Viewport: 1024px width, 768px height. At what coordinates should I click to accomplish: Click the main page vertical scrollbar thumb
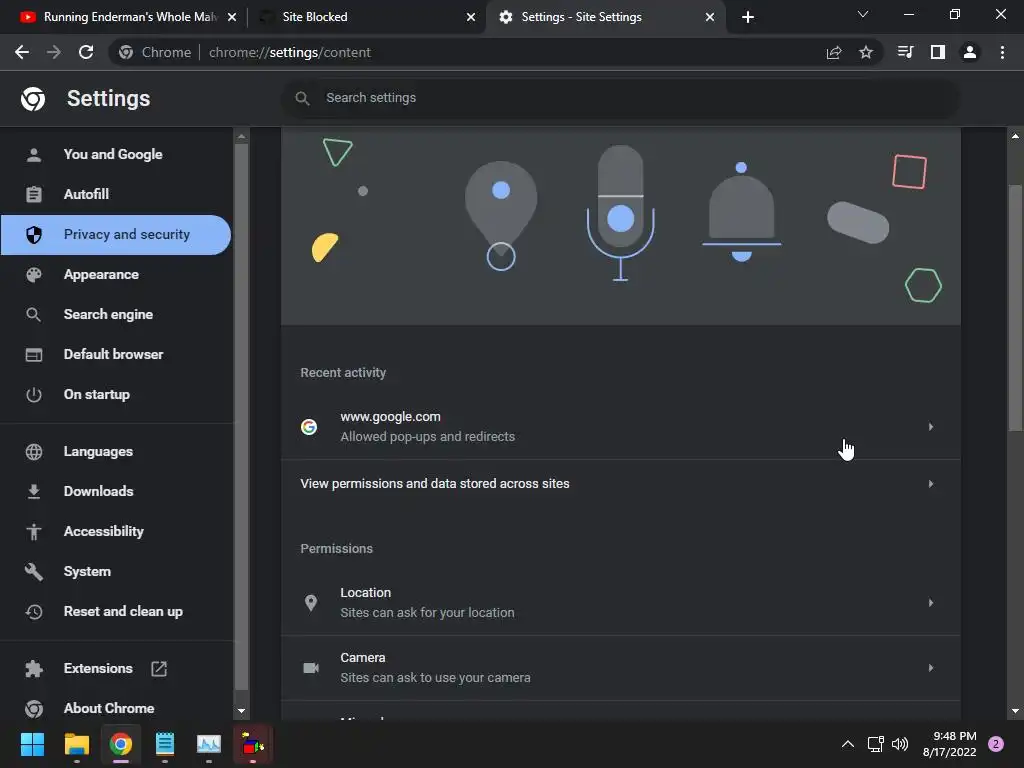(1015, 307)
